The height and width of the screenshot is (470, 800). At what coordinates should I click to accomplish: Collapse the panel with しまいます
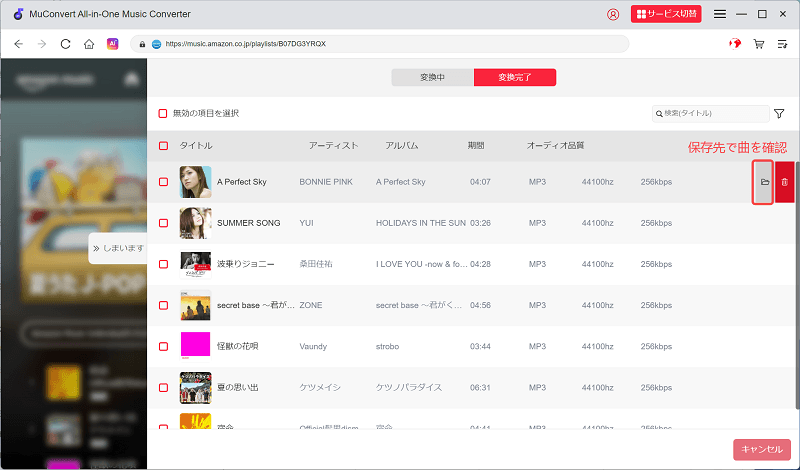pyautogui.click(x=118, y=249)
